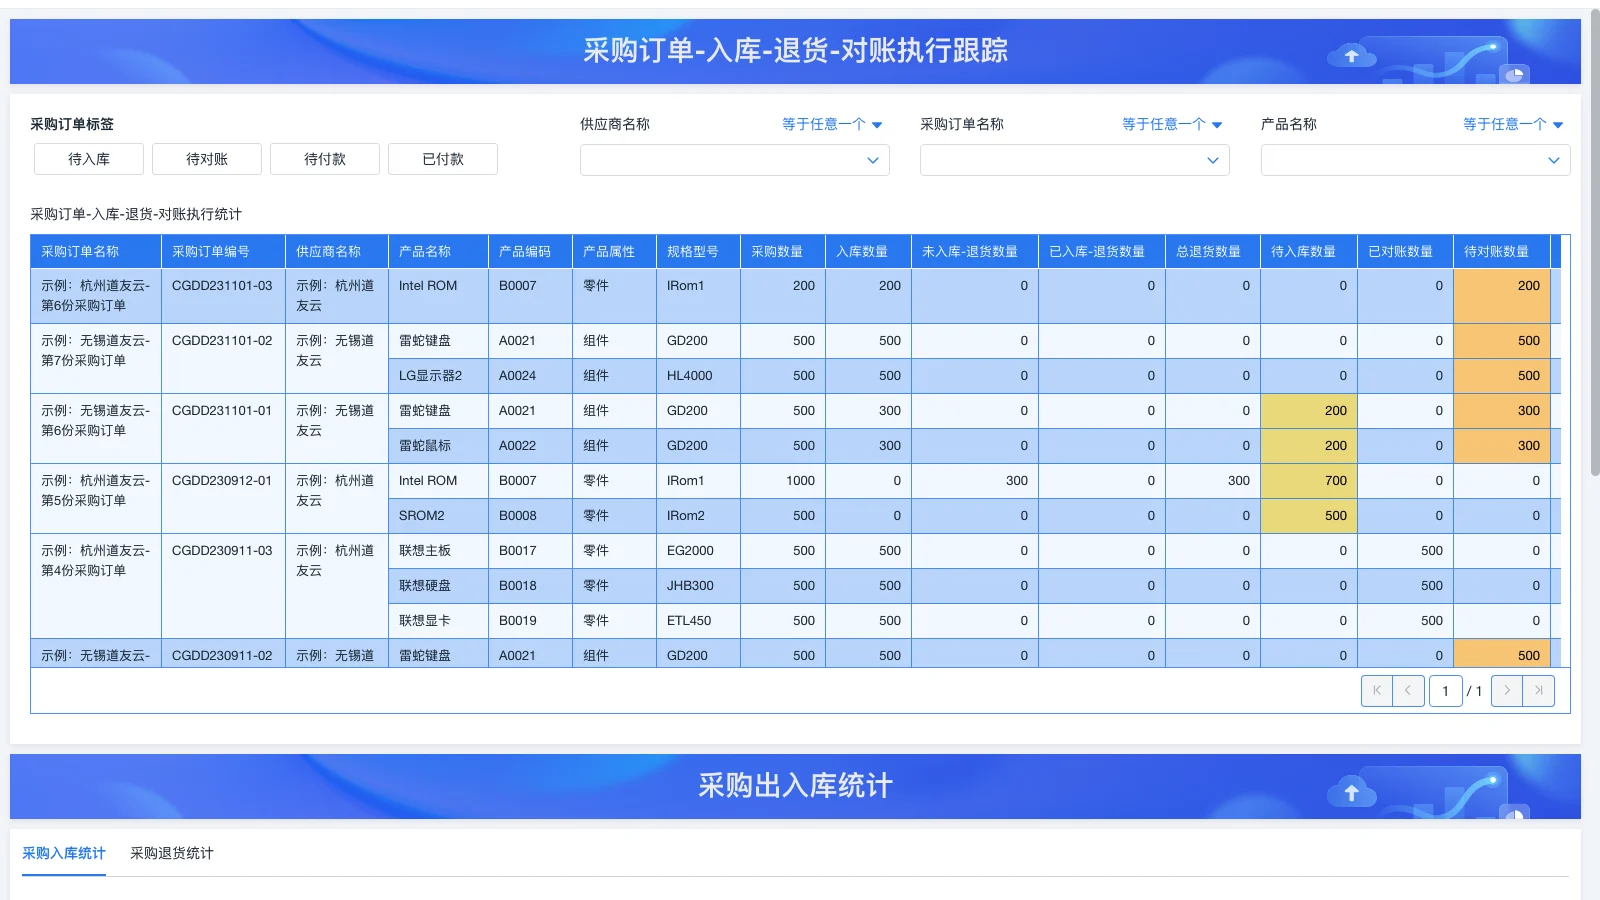Toggle the 待入库 filter tag
Image resolution: width=1600 pixels, height=900 pixels.
pos(88,158)
